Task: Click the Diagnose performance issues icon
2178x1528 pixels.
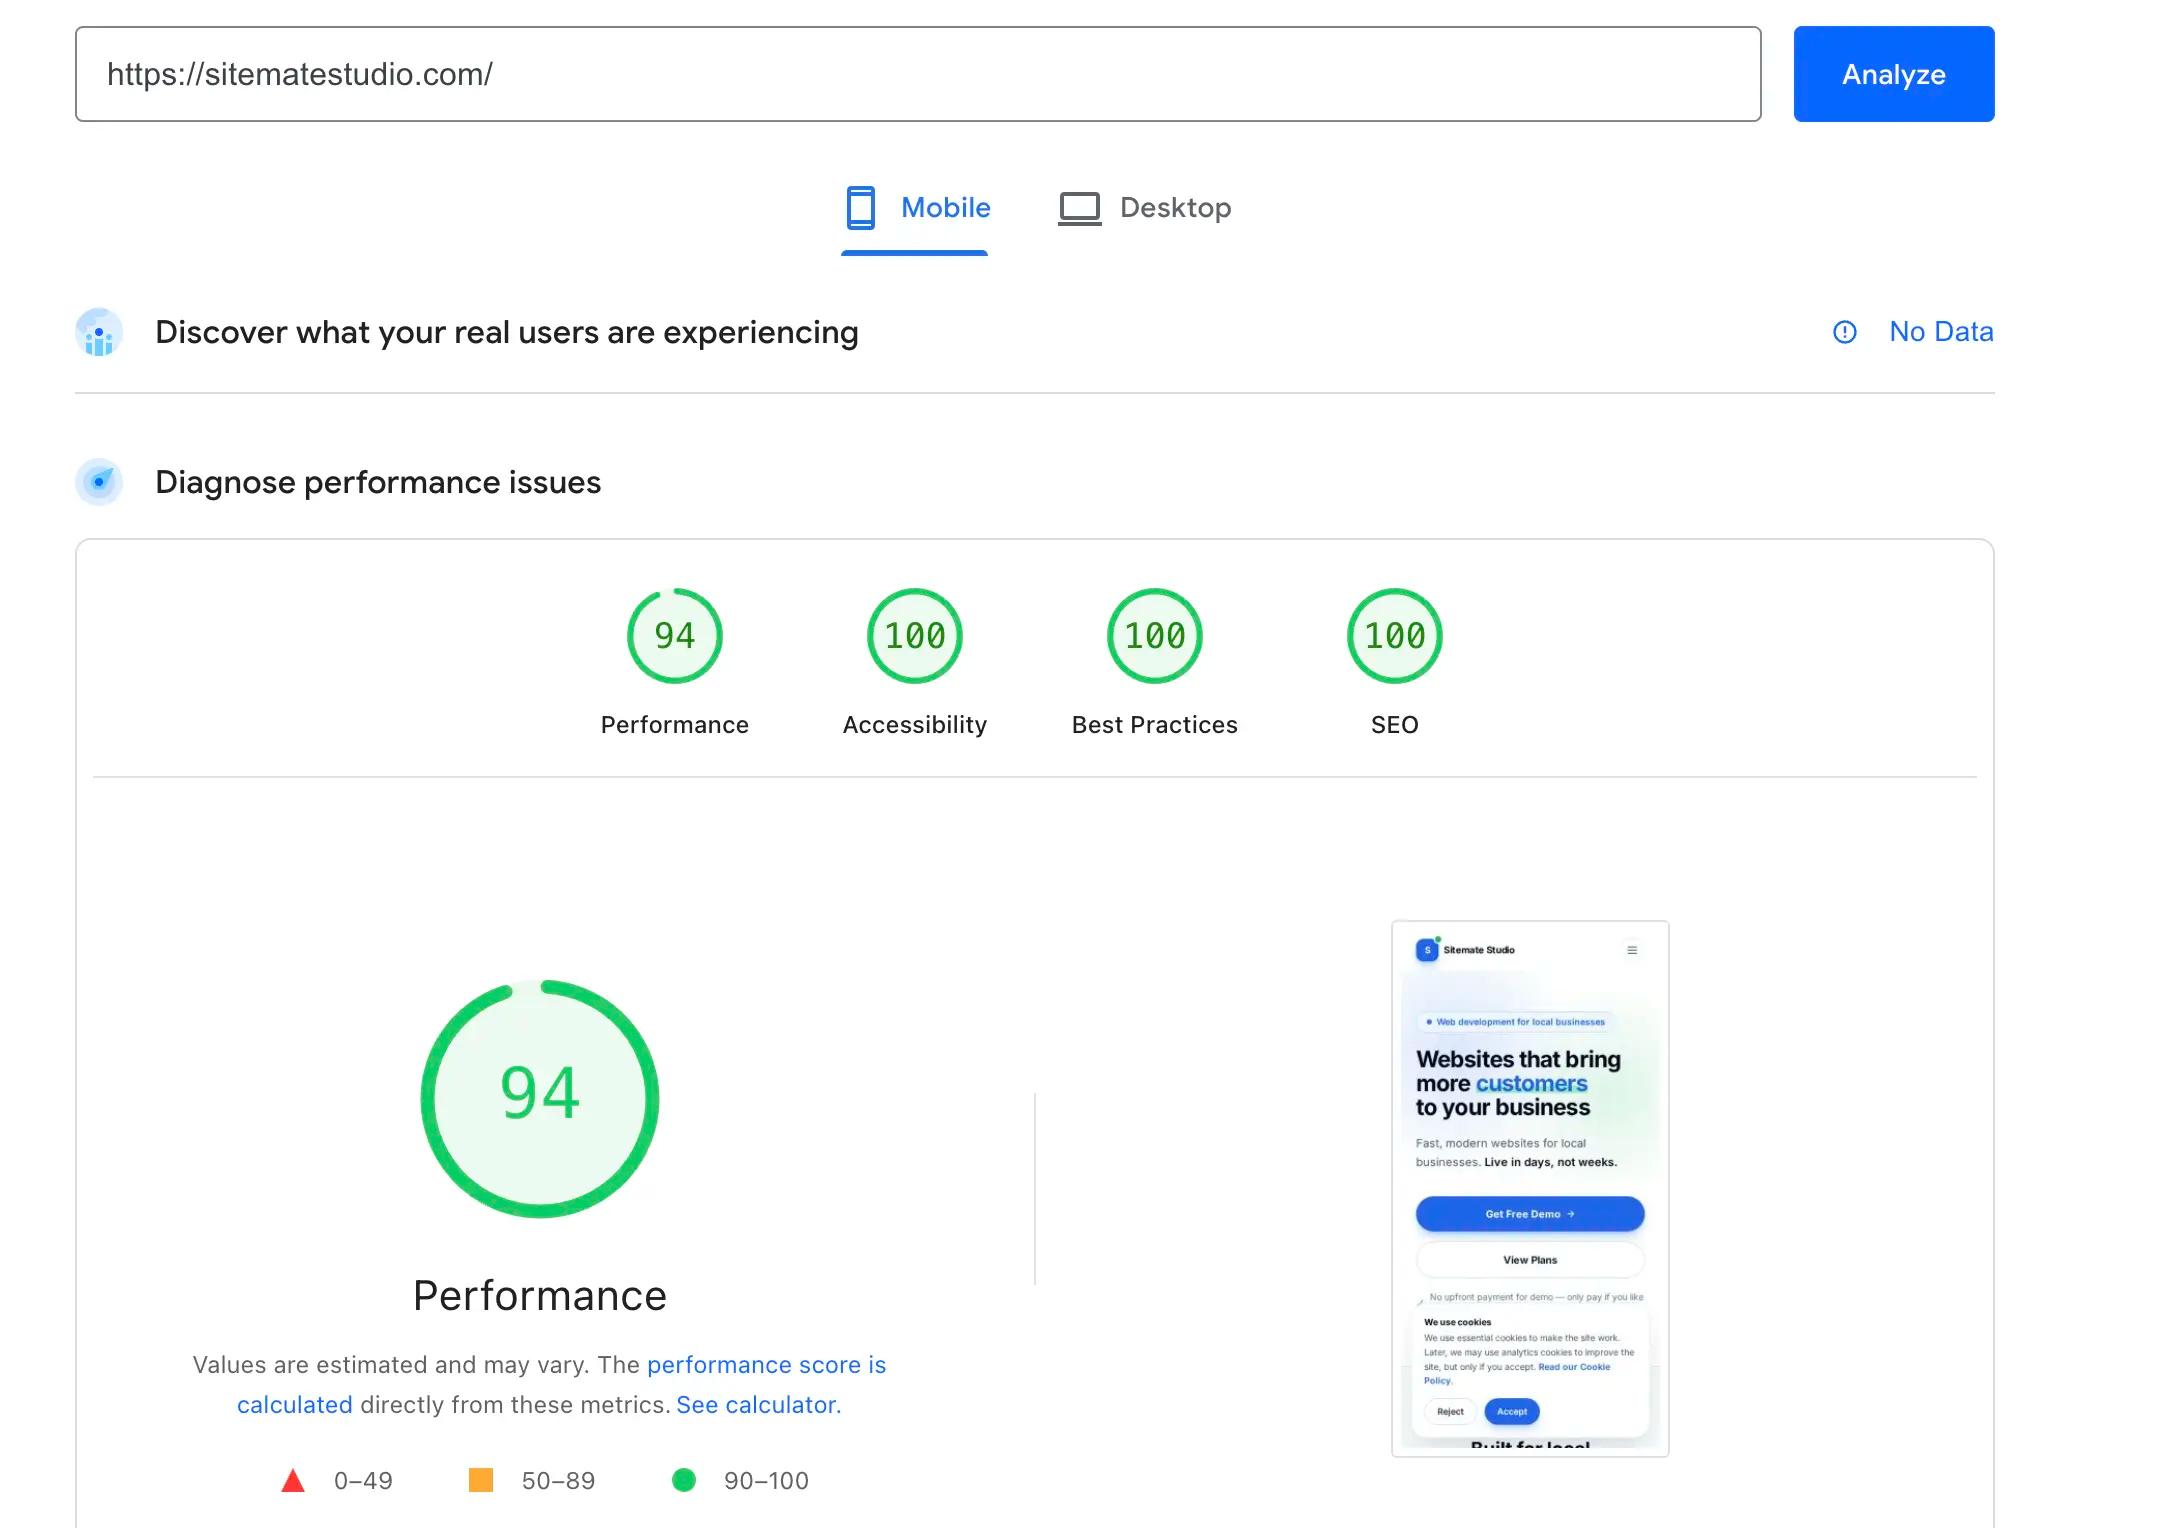Action: pyautogui.click(x=99, y=482)
